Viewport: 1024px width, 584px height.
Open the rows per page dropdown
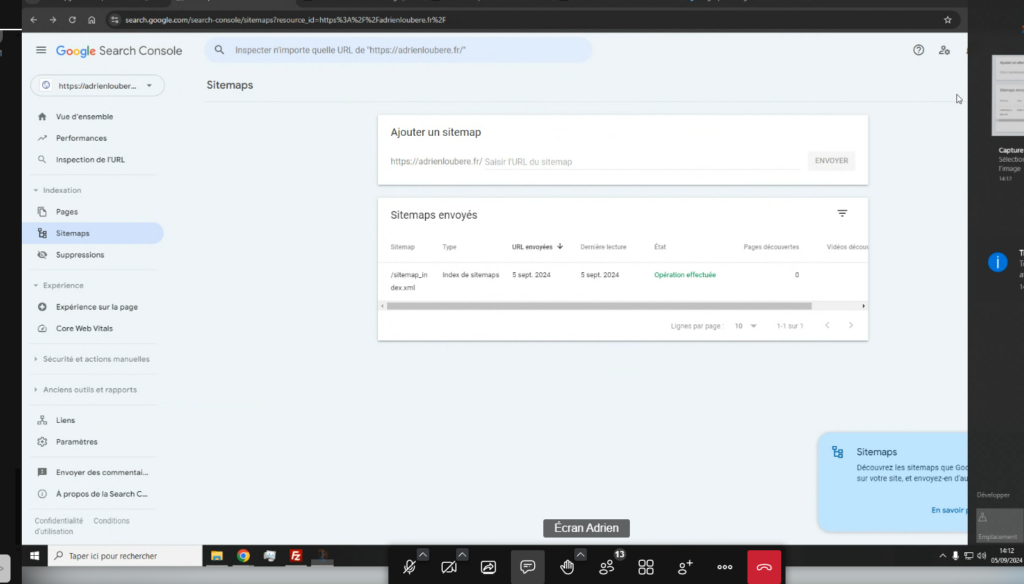pos(746,326)
